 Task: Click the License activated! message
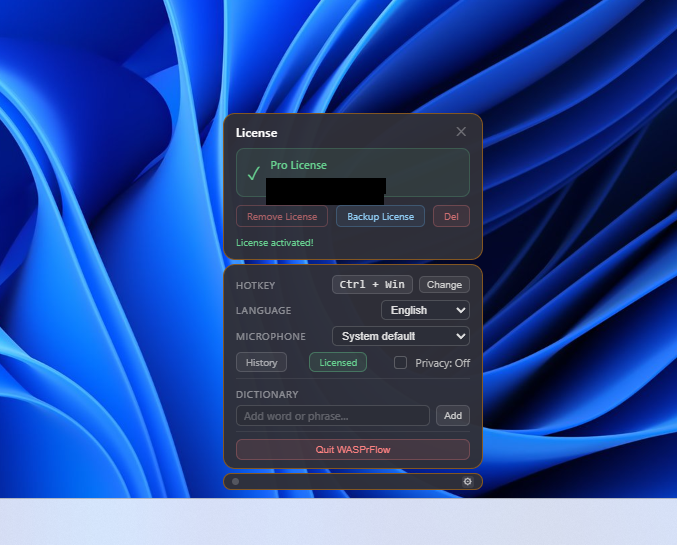point(275,243)
